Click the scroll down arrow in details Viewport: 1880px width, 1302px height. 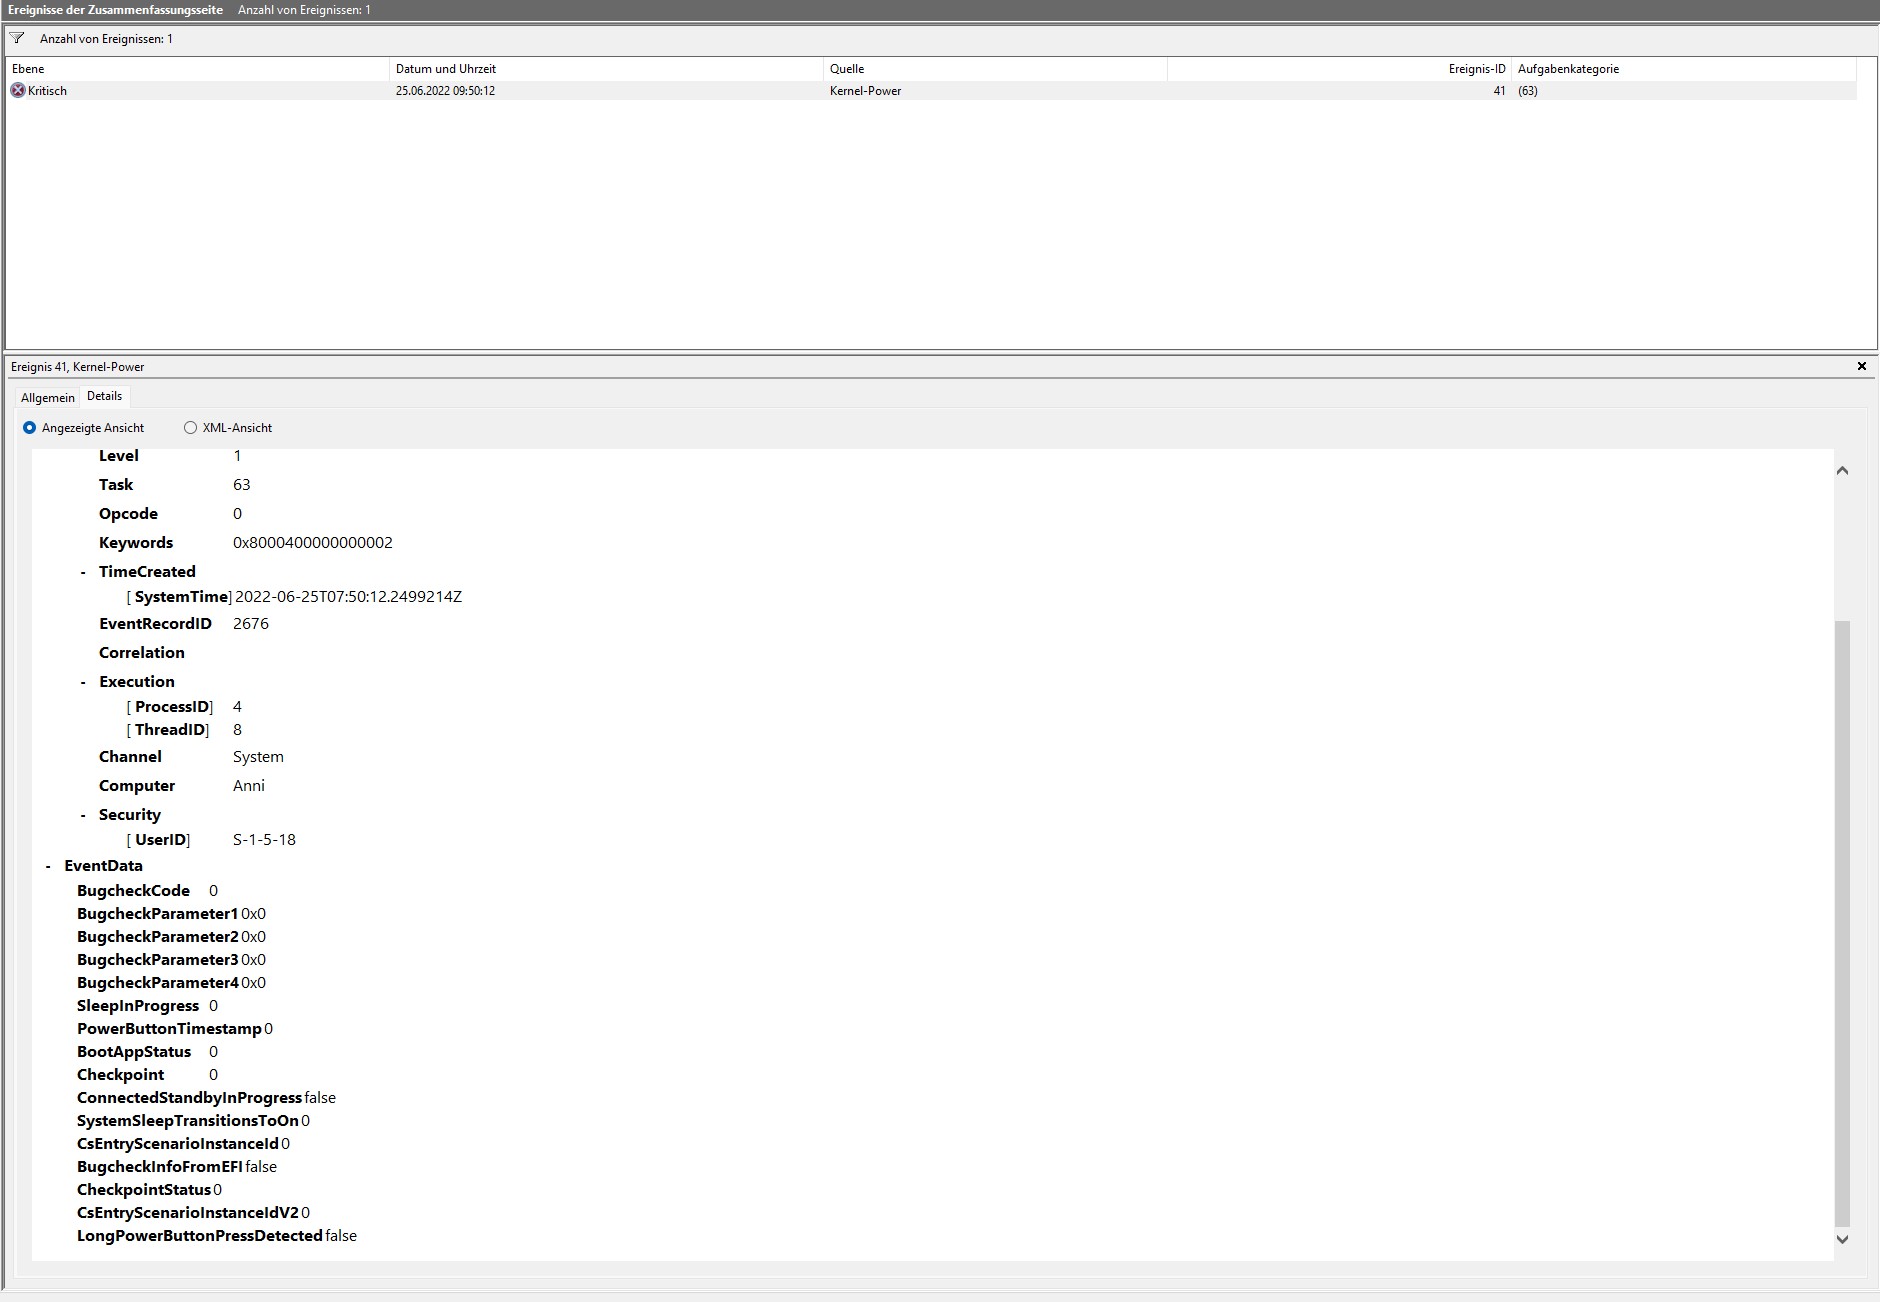pos(1842,1239)
